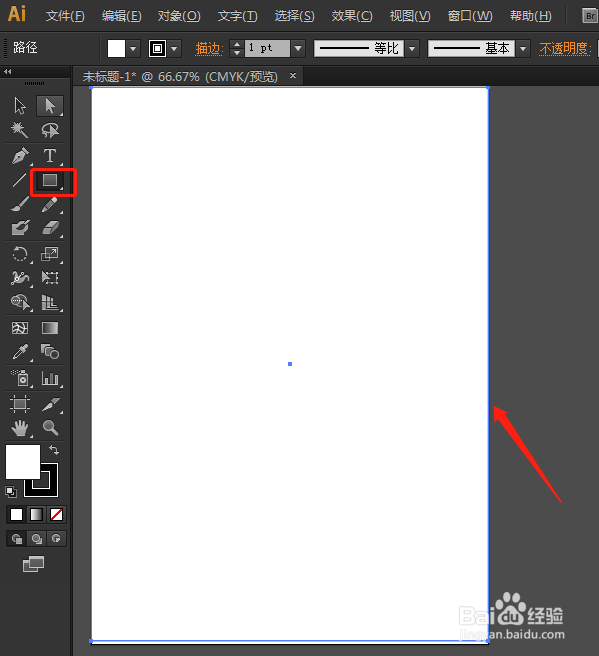Select the Blend tool
Screen dimensions: 599x656
[x=50, y=352]
